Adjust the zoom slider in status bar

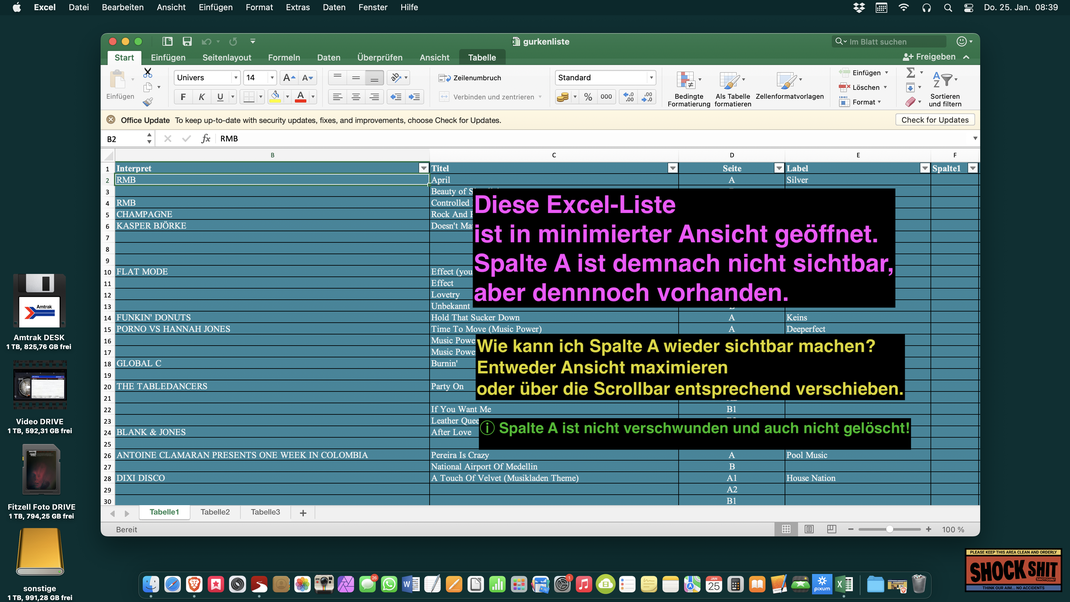pos(889,529)
